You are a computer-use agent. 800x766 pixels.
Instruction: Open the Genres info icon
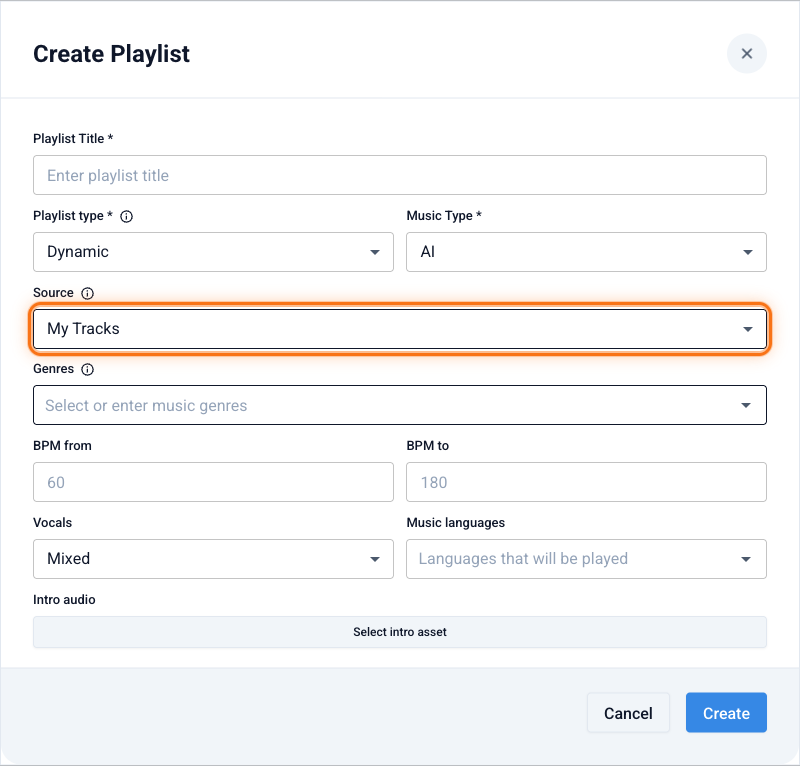(x=88, y=369)
